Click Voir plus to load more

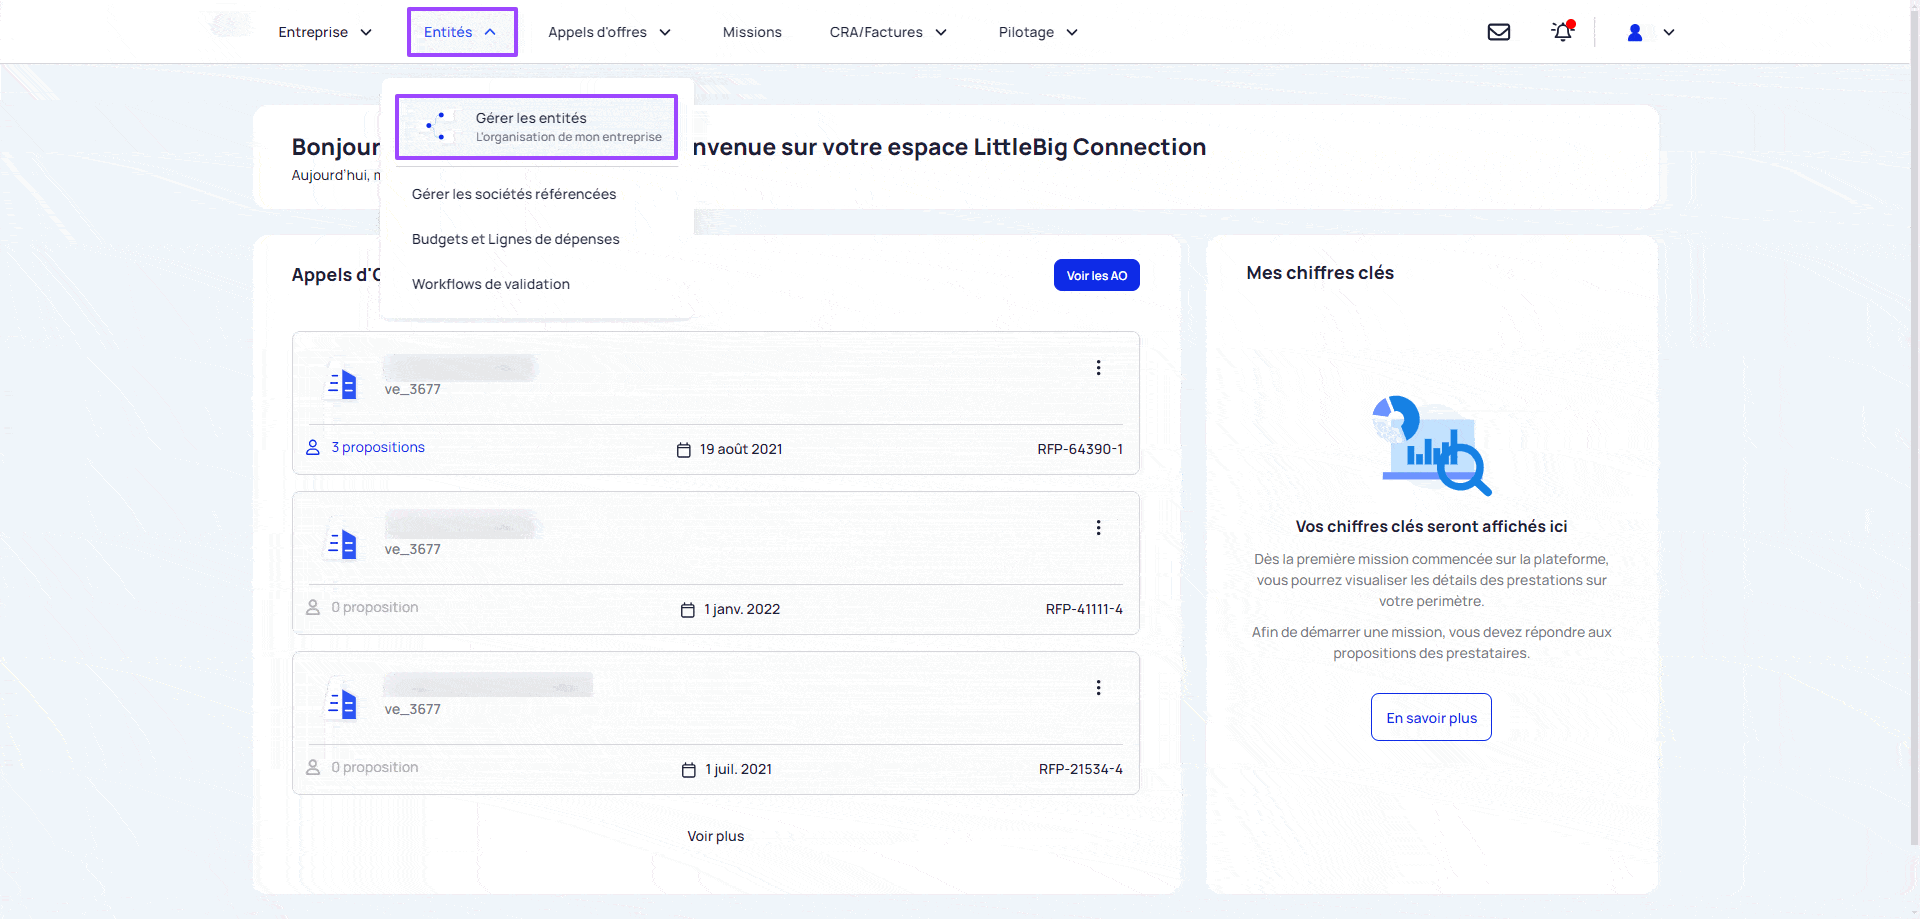[x=715, y=836]
